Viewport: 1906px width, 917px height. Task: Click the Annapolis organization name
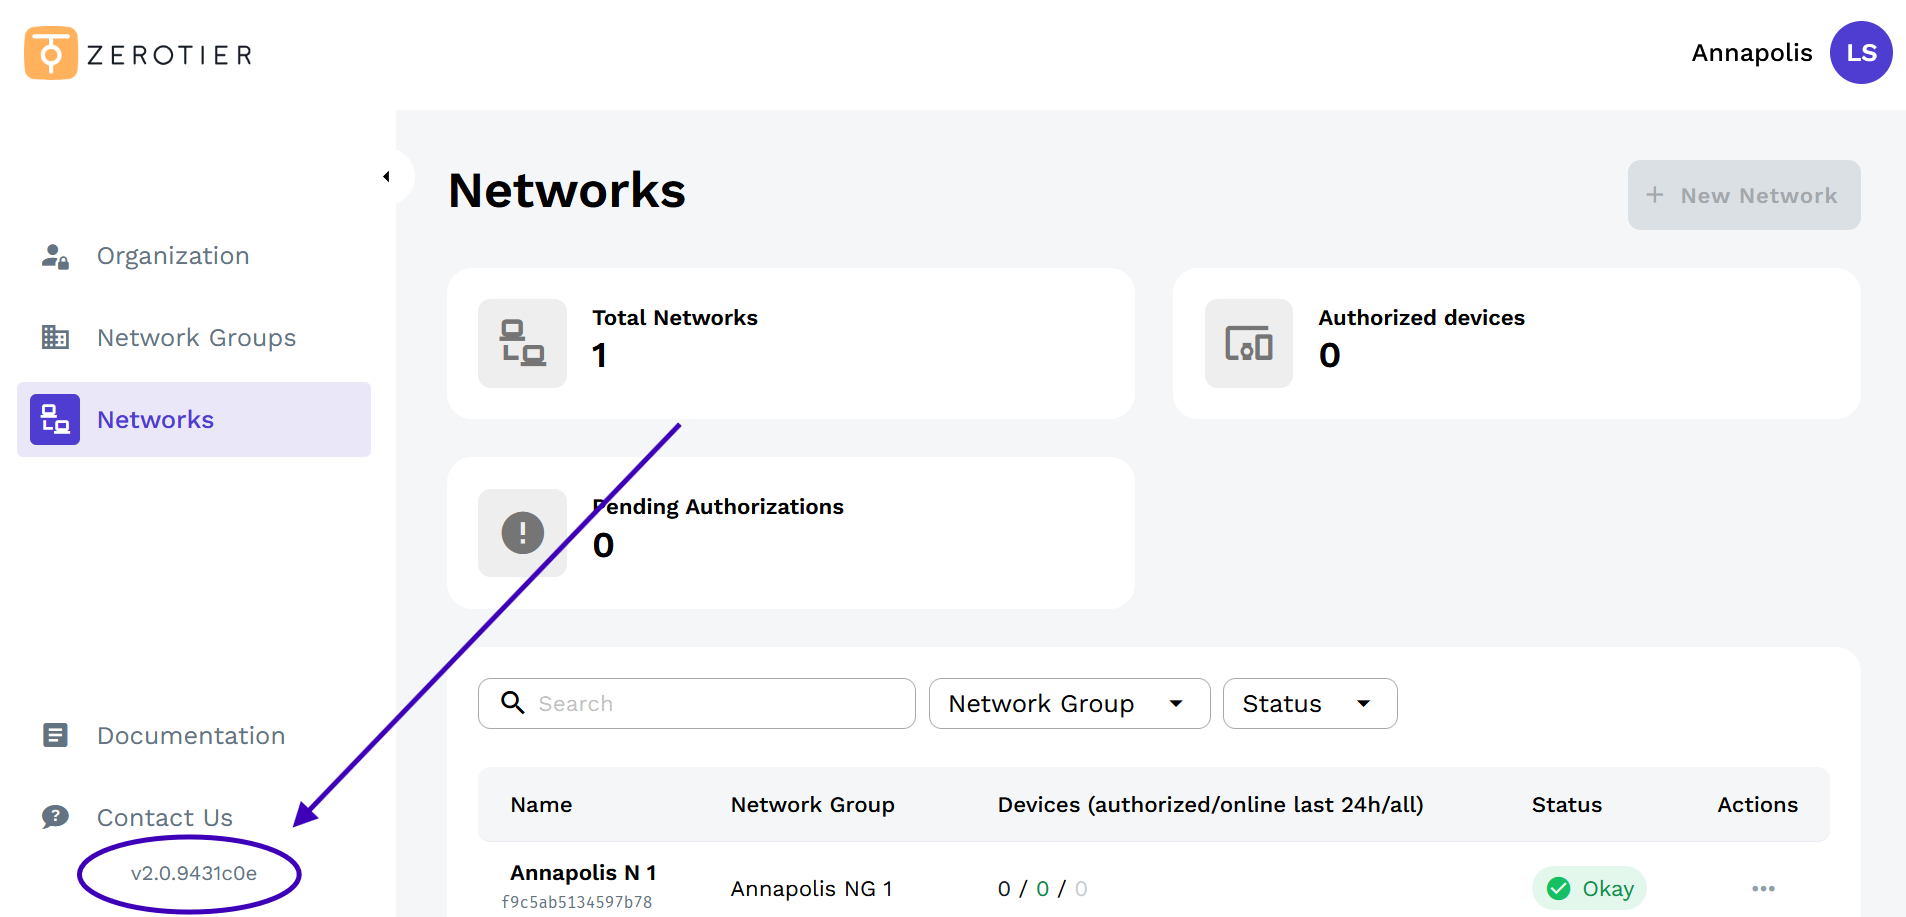click(1751, 53)
